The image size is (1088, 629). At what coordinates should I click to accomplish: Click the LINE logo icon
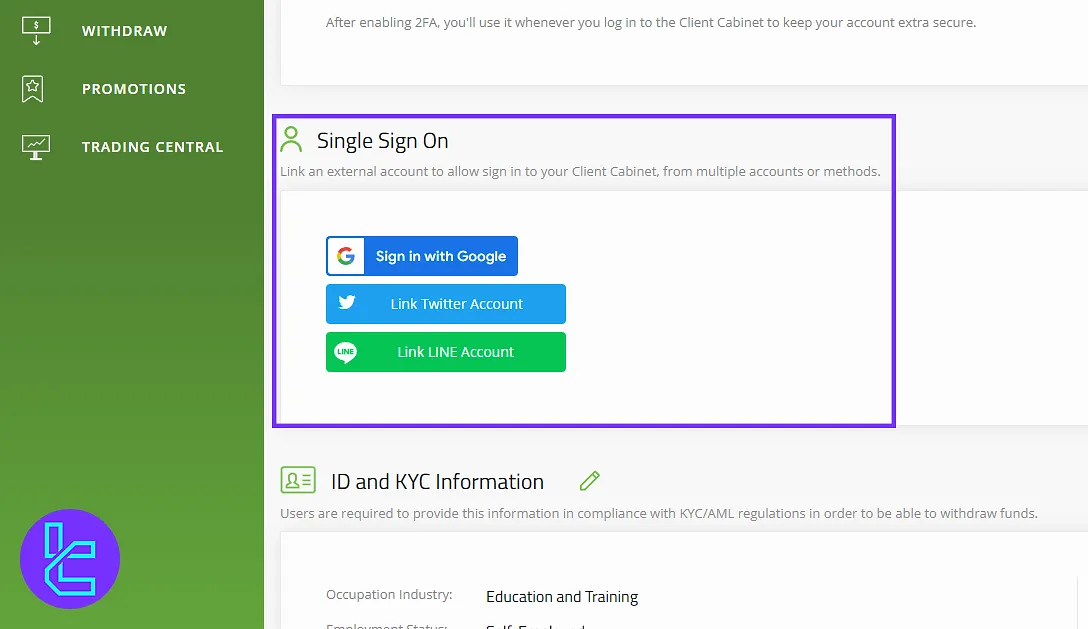(346, 352)
